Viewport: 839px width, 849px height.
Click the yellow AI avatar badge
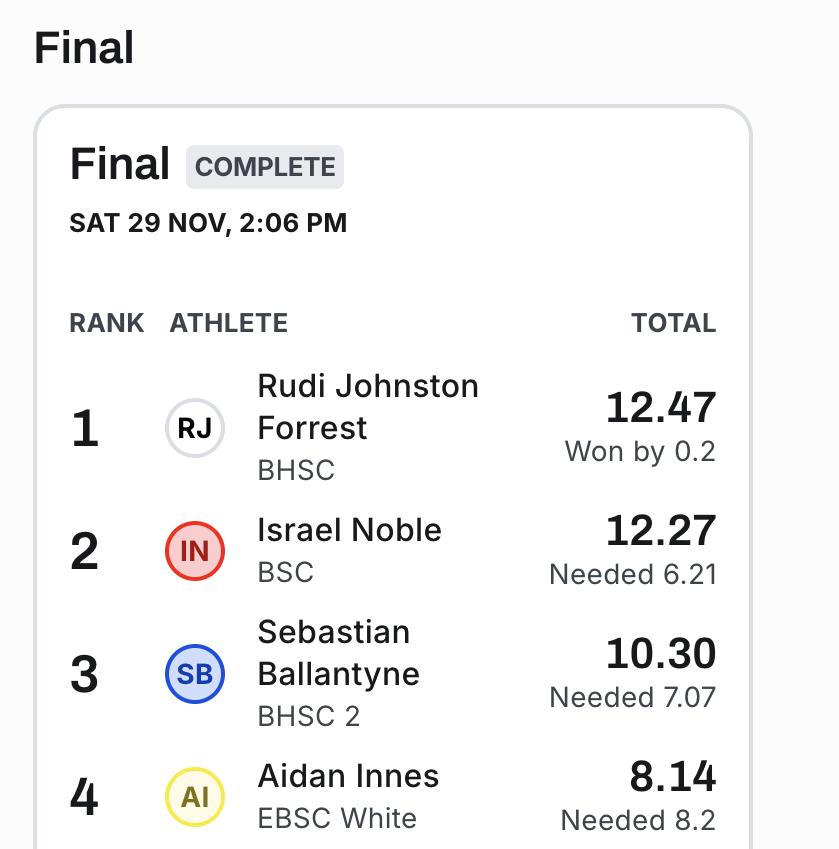click(195, 797)
